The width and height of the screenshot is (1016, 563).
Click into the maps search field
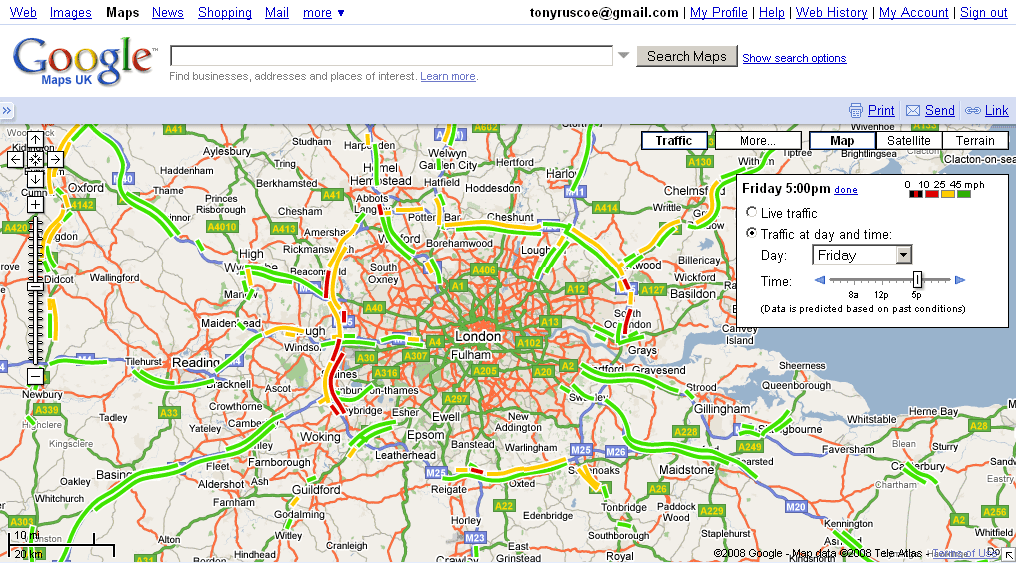tap(391, 56)
